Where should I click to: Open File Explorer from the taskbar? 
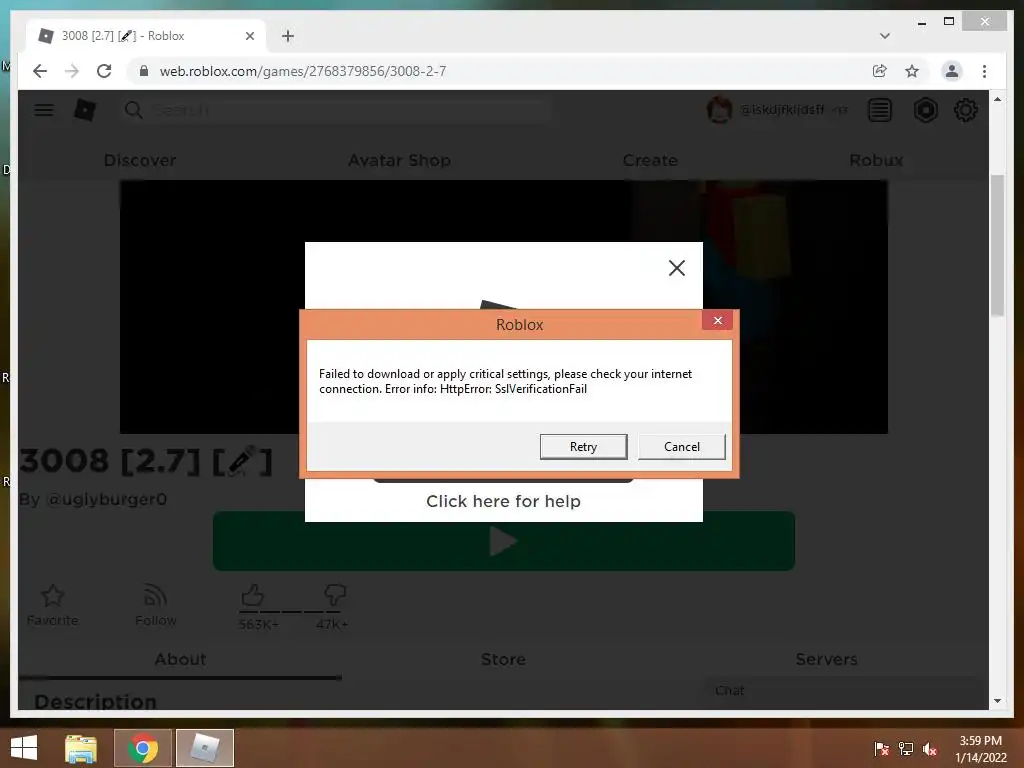(80, 748)
